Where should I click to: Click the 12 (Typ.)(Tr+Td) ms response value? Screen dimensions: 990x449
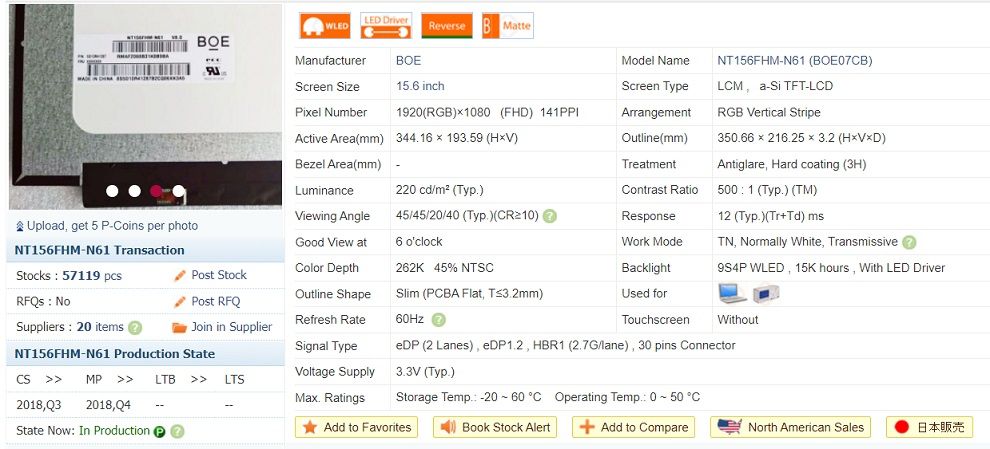coord(770,217)
